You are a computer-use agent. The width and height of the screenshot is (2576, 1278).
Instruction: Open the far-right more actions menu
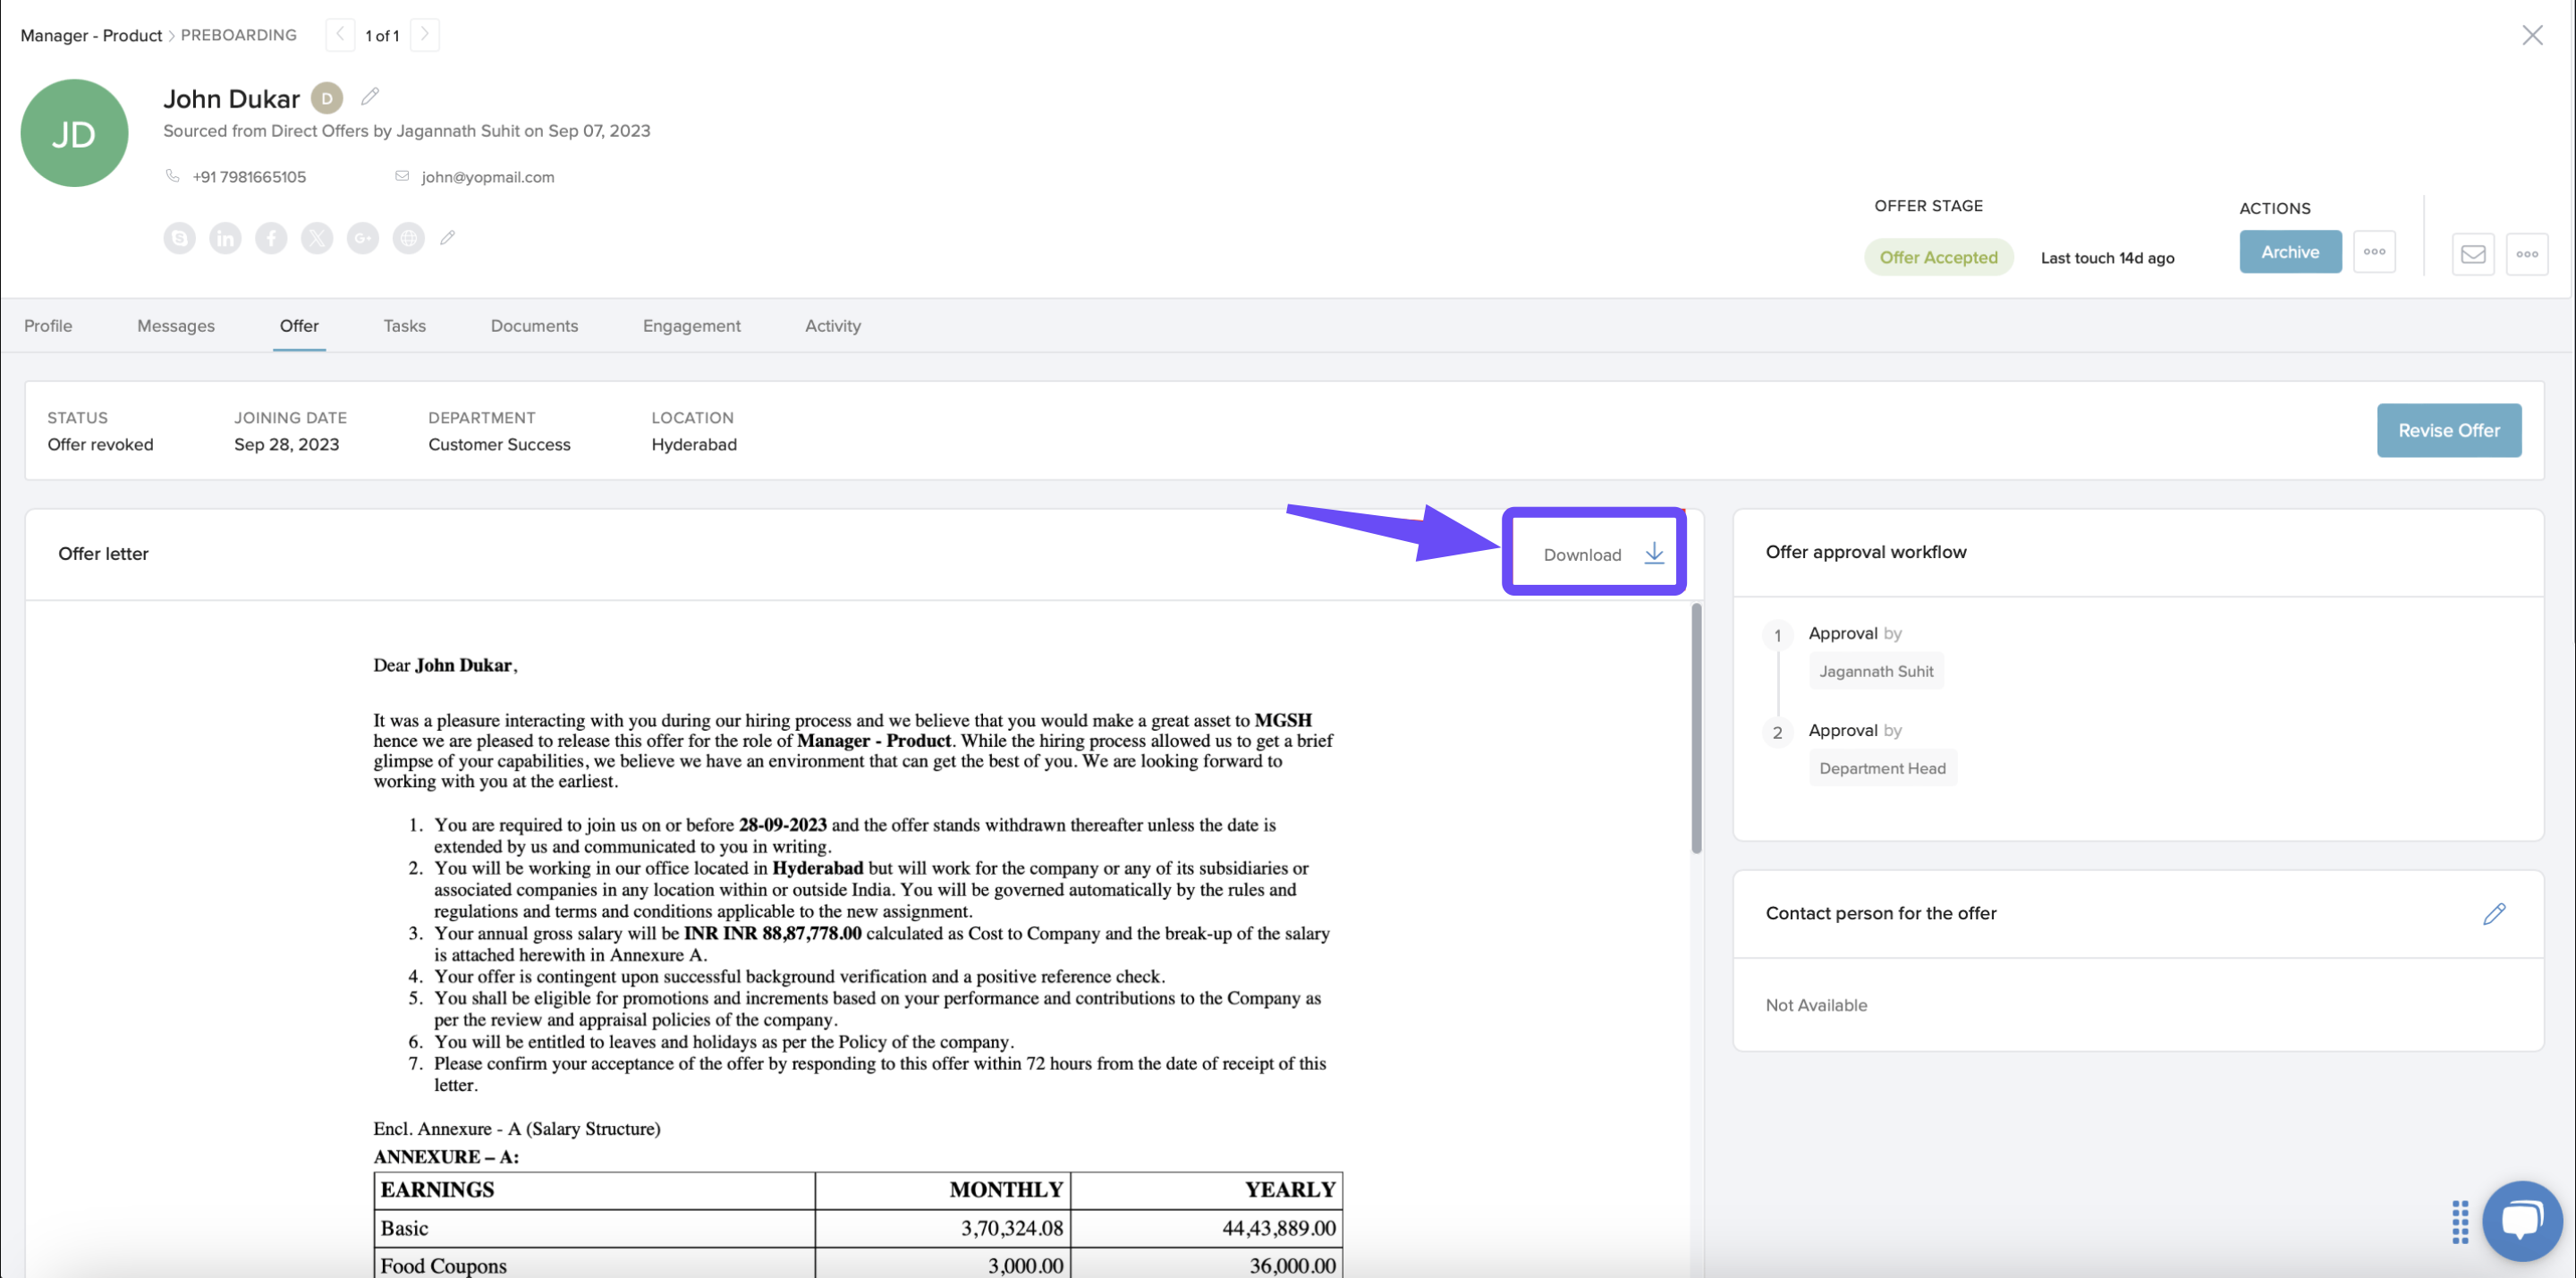(x=2527, y=254)
